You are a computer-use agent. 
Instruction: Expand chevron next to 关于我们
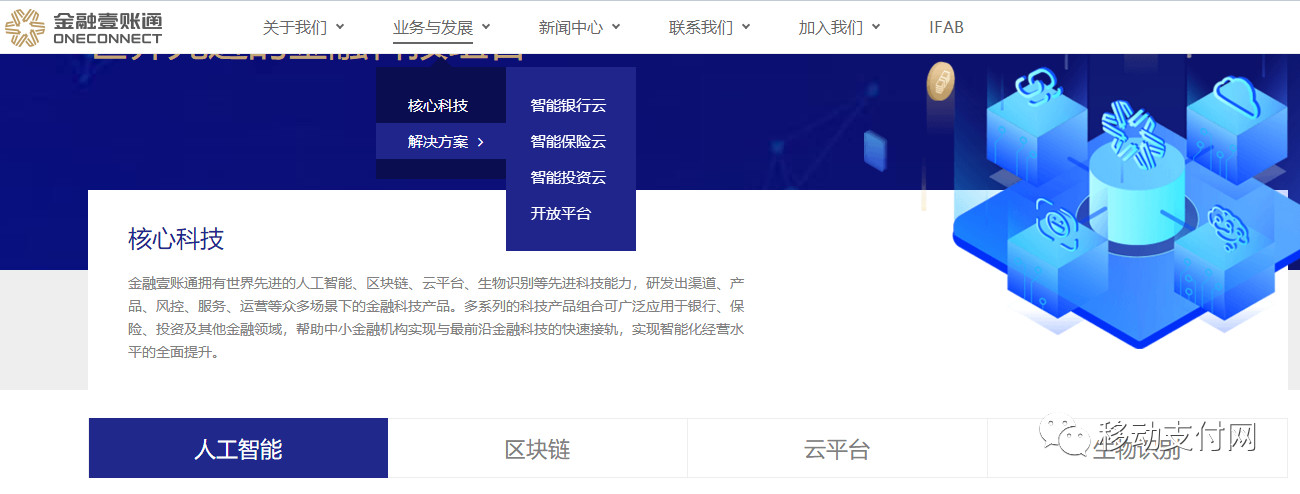click(339, 27)
